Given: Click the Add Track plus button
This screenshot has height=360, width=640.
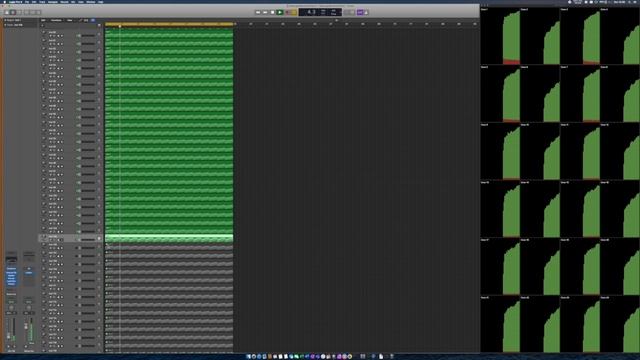Looking at the screenshot, I should coord(42,25).
